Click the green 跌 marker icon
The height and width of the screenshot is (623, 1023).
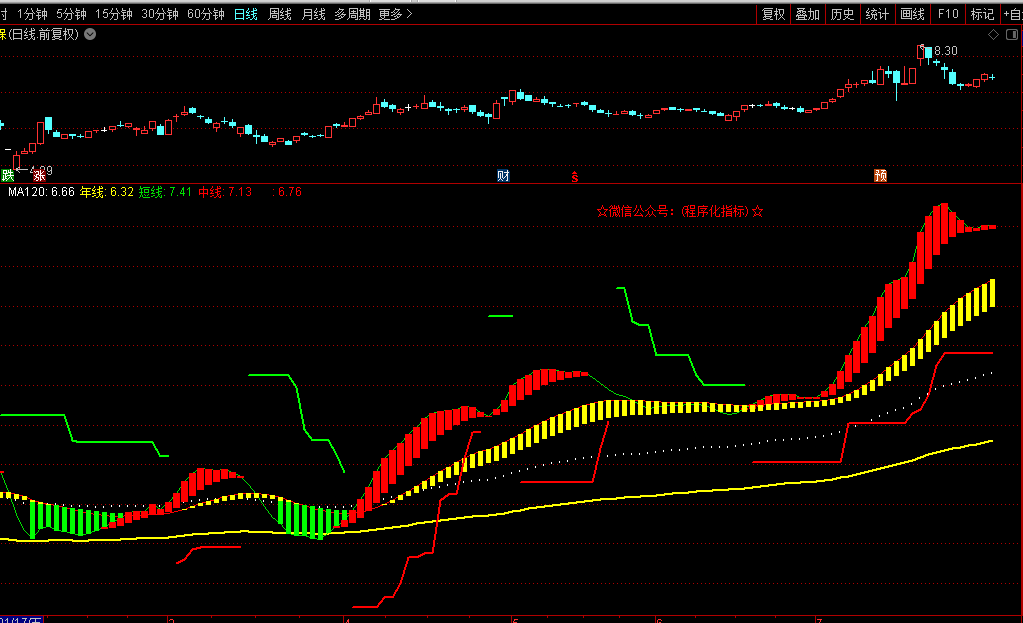[8, 176]
